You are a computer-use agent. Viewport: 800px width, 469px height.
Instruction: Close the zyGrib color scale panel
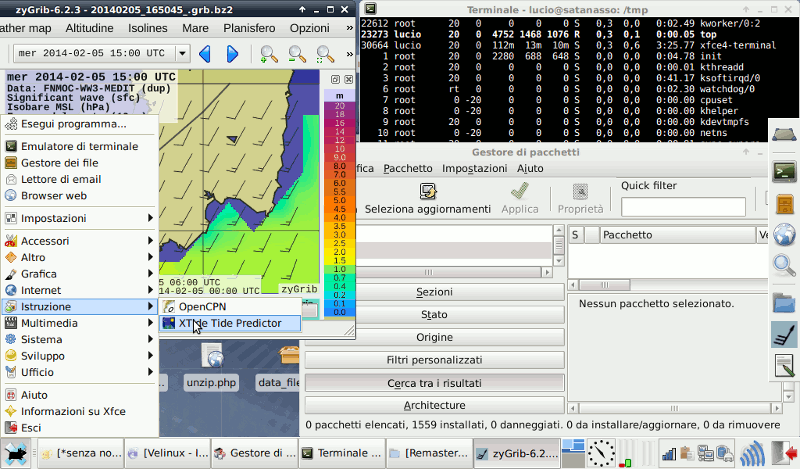coord(348,80)
